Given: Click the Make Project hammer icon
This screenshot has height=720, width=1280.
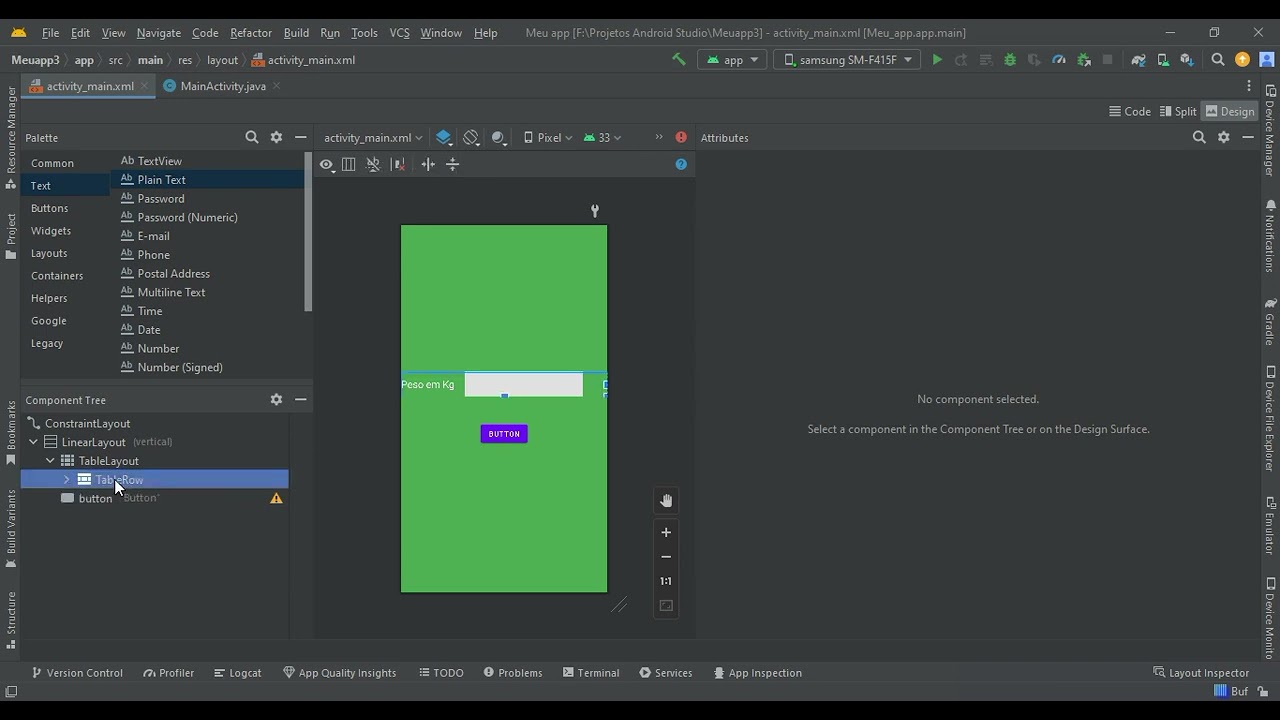Looking at the screenshot, I should click(679, 60).
